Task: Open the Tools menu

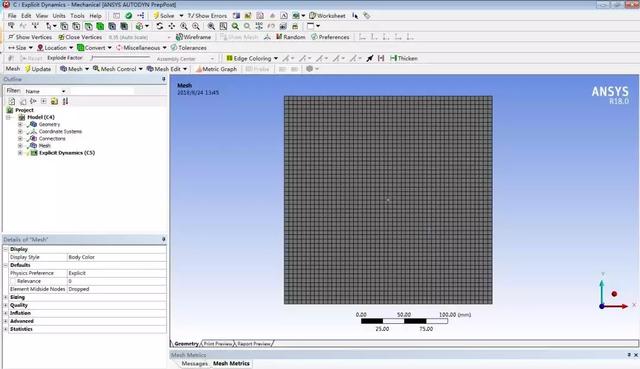Action: pos(77,16)
